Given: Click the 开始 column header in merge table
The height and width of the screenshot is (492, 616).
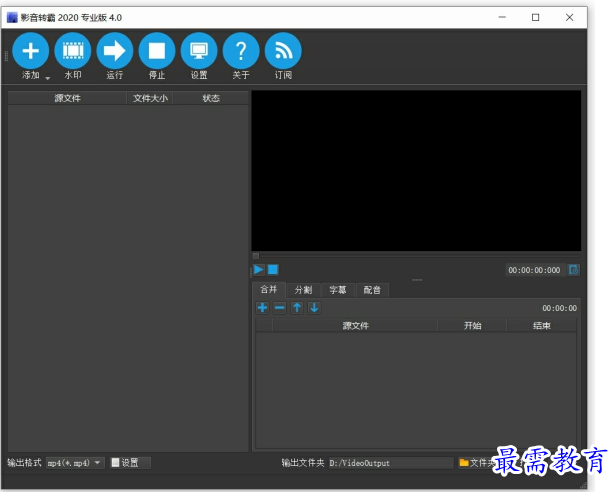Looking at the screenshot, I should tap(472, 325).
